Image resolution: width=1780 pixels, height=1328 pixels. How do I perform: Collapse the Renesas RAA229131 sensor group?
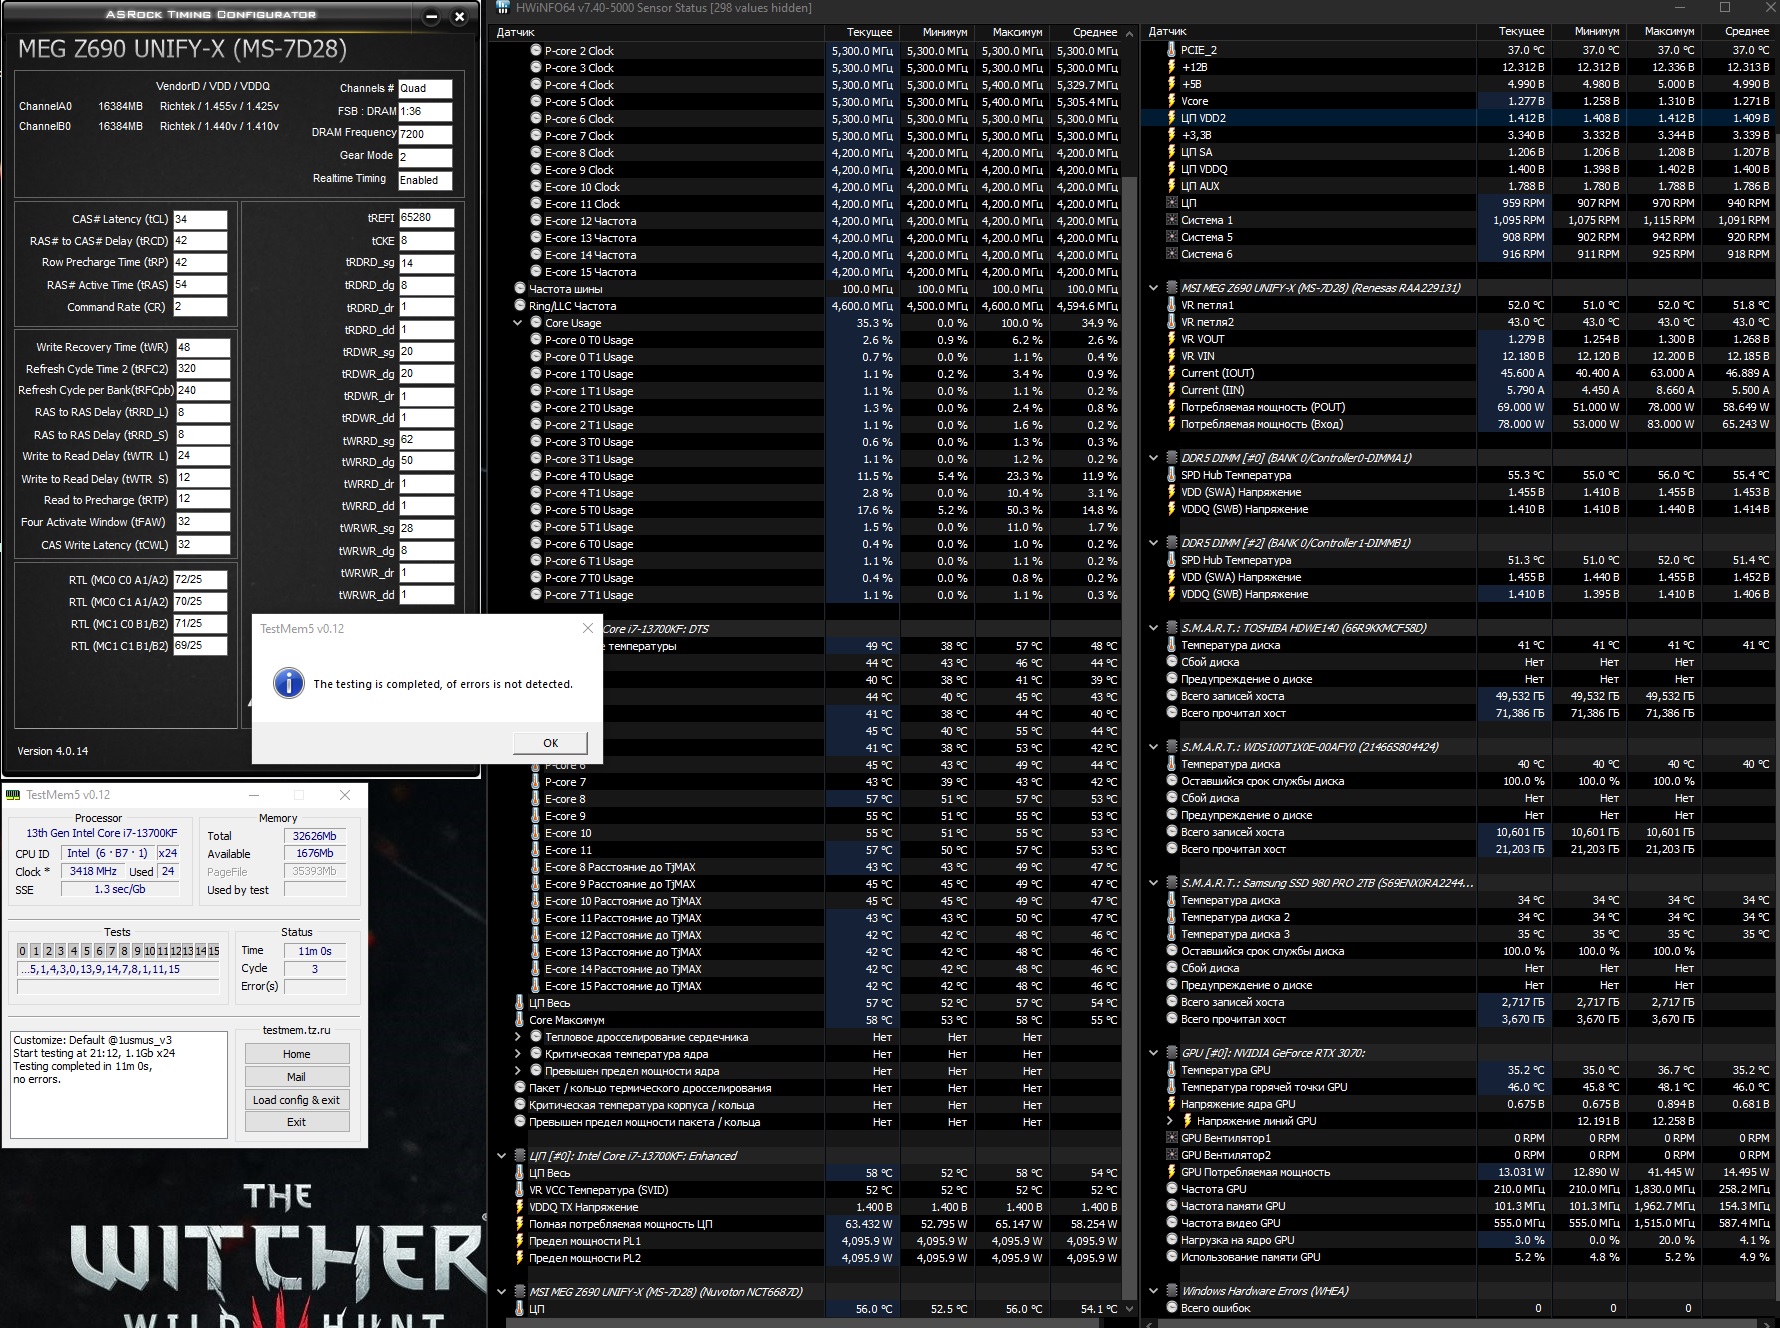click(x=1154, y=288)
